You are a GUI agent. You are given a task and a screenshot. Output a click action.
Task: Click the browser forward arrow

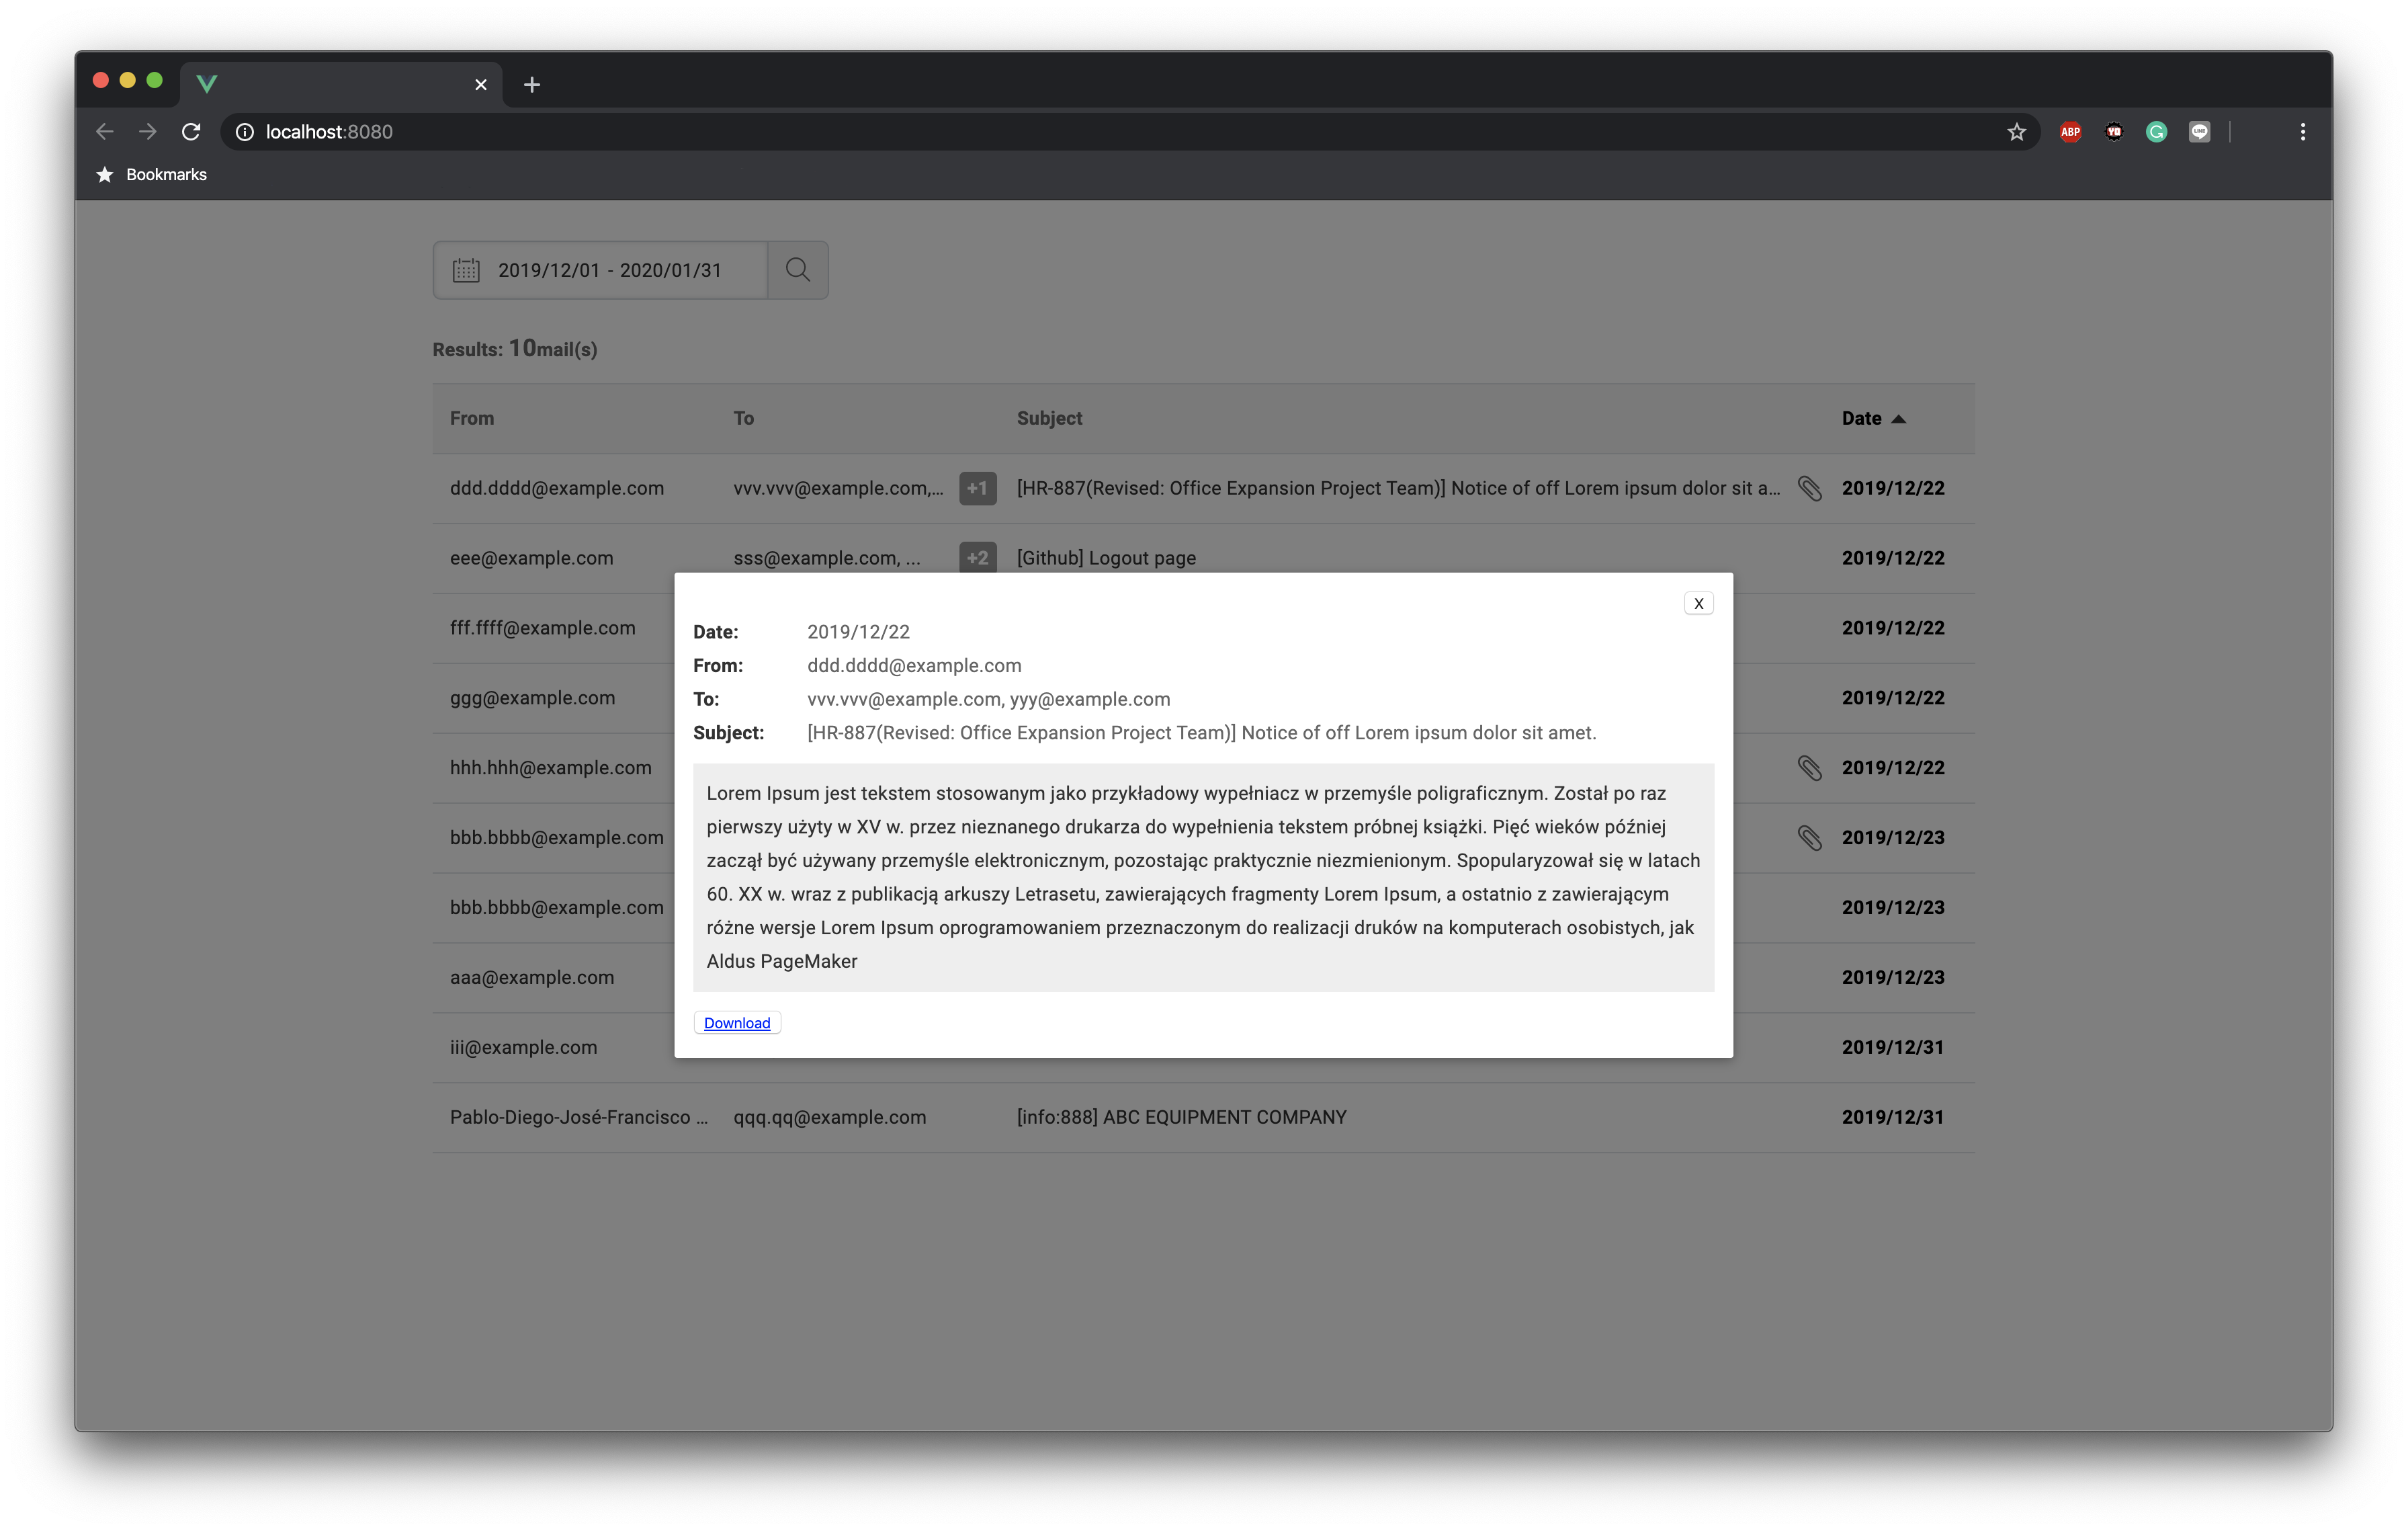[x=148, y=132]
